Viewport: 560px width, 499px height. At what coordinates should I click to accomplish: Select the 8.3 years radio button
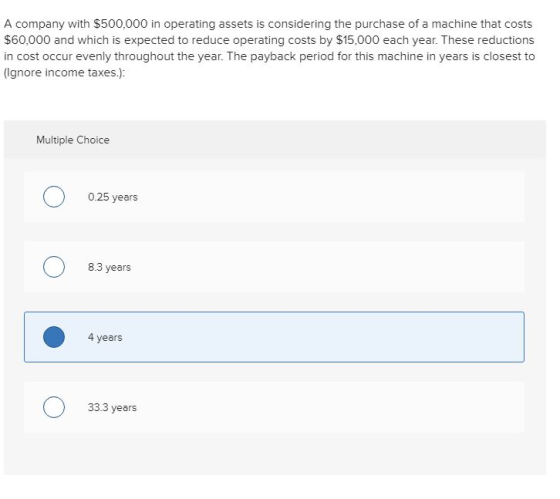point(54,267)
